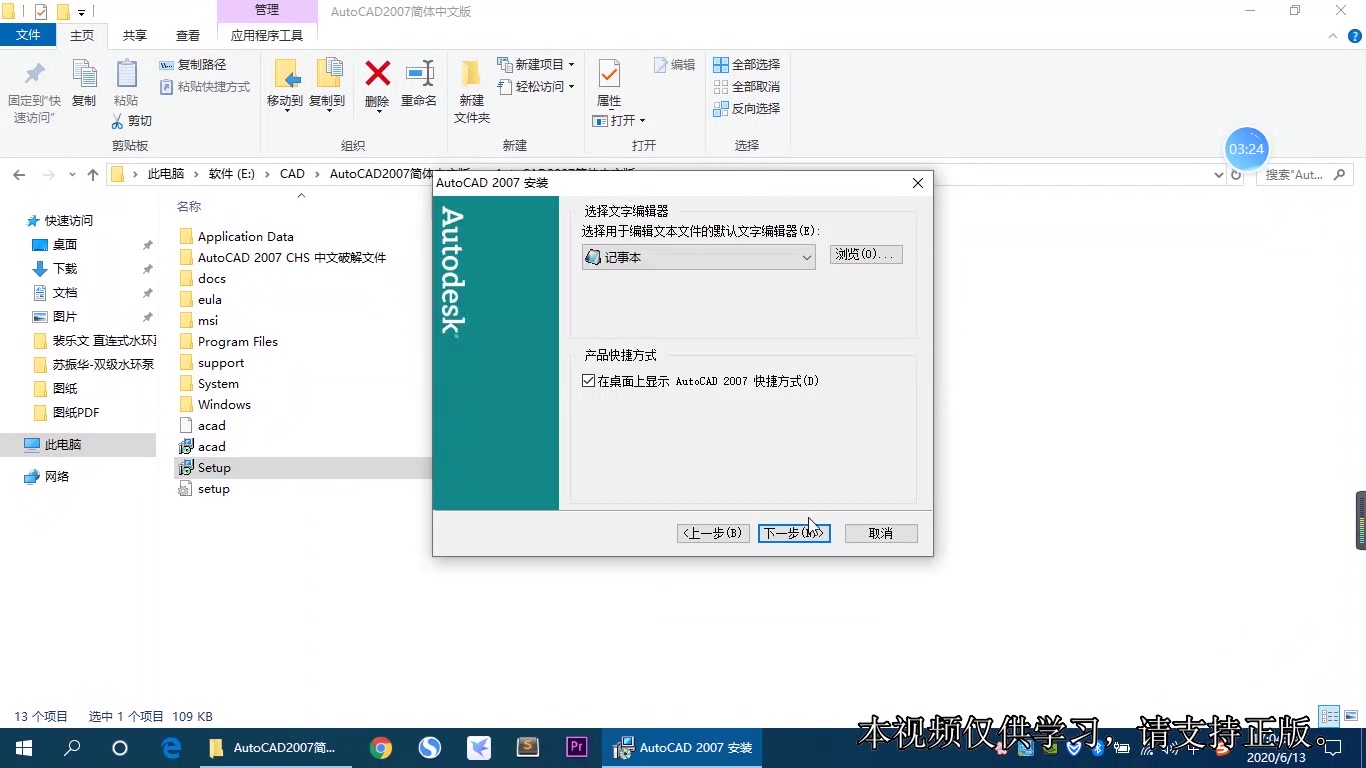The image size is (1366, 768).
Task: Open the text editor dropdown showing 记事本
Action: [x=699, y=257]
